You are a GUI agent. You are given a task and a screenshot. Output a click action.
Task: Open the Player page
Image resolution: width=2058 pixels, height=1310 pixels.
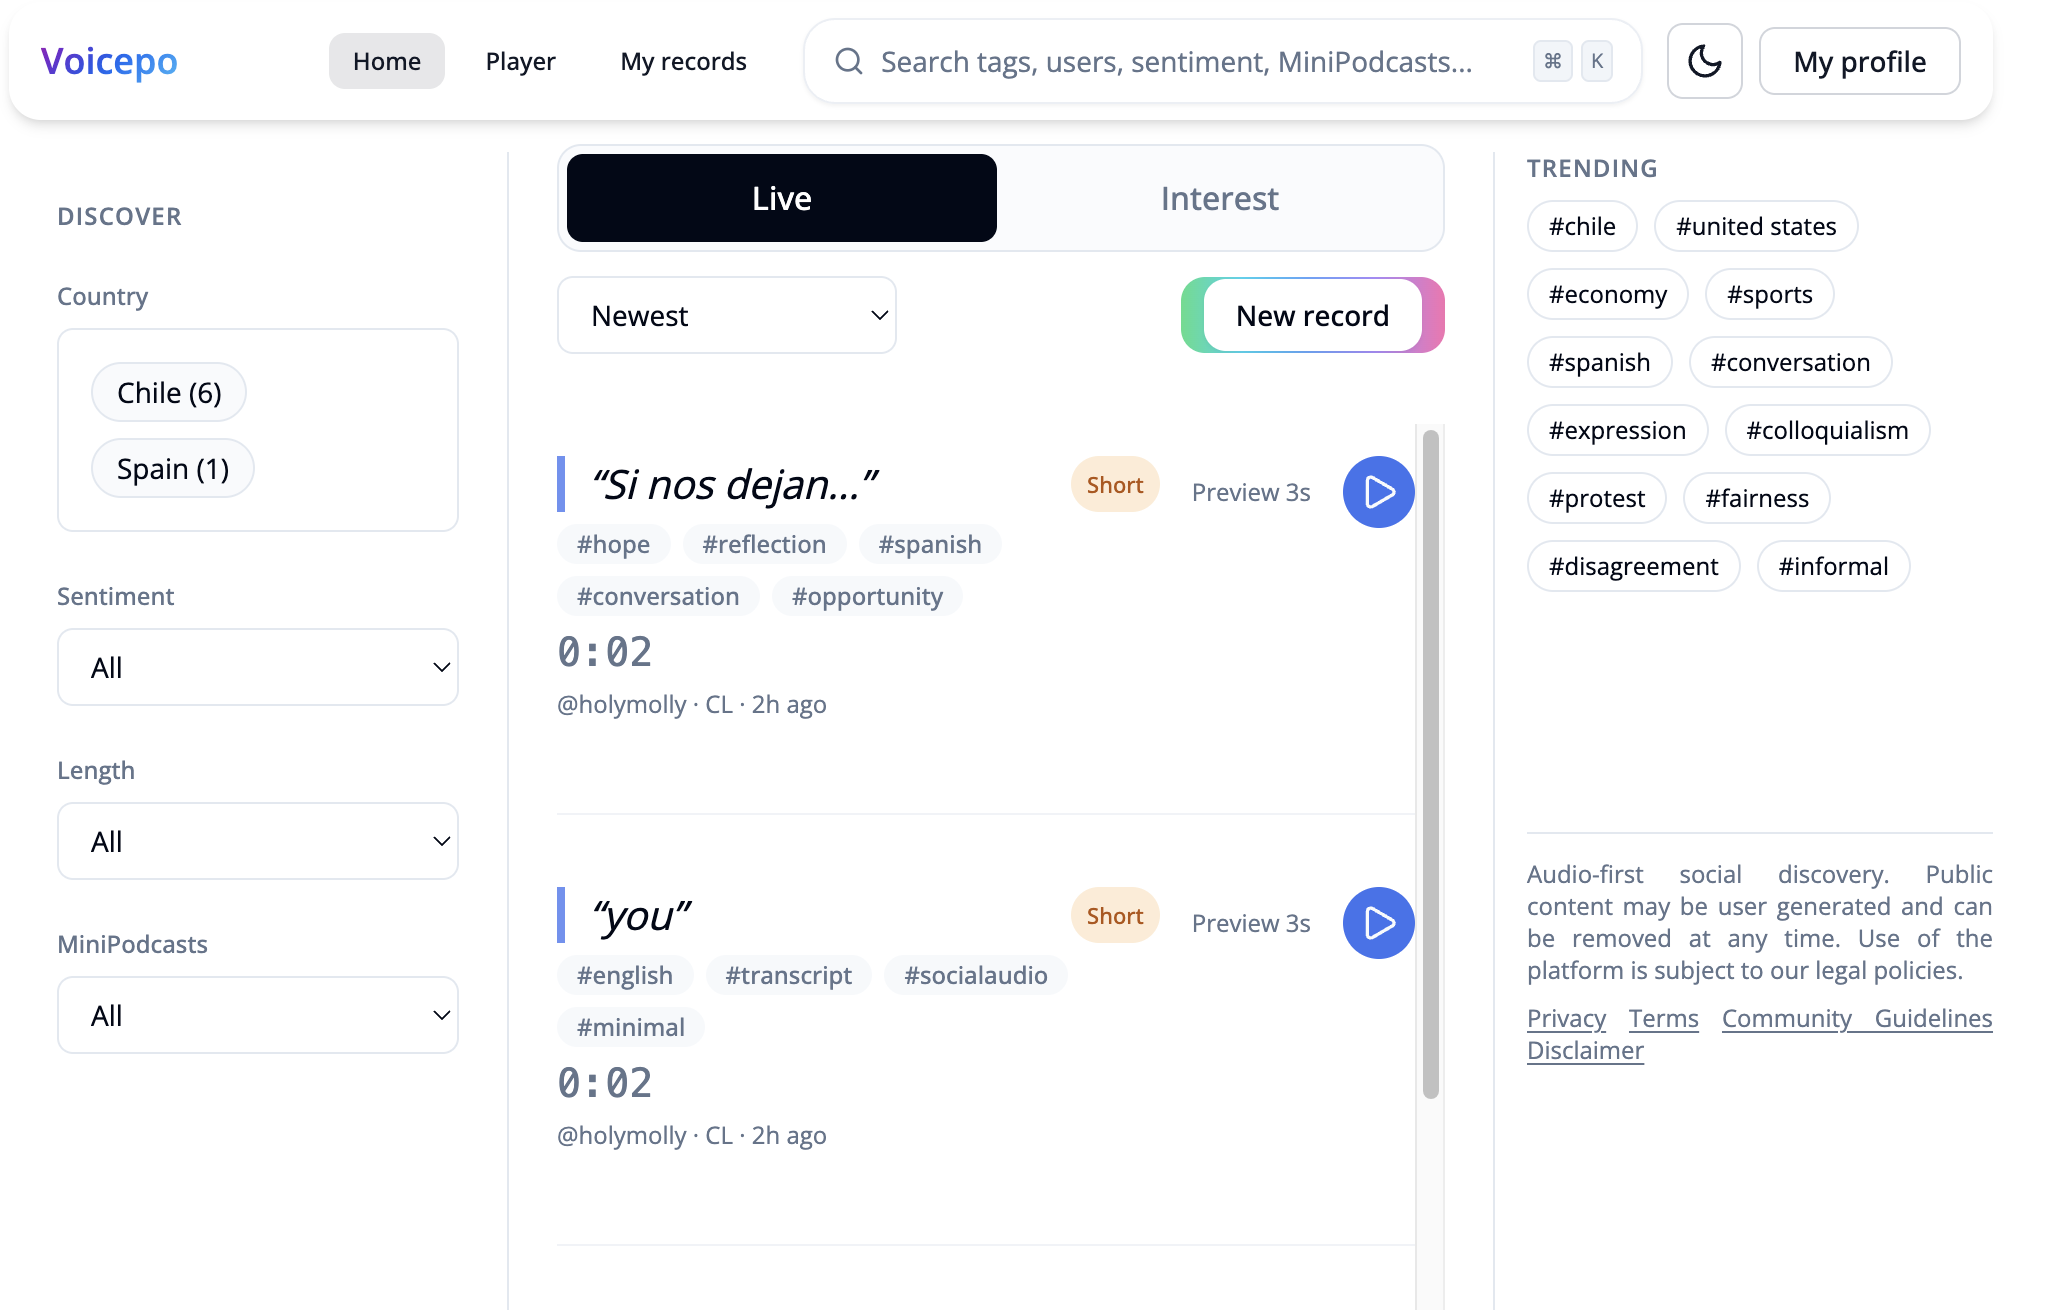click(x=519, y=61)
